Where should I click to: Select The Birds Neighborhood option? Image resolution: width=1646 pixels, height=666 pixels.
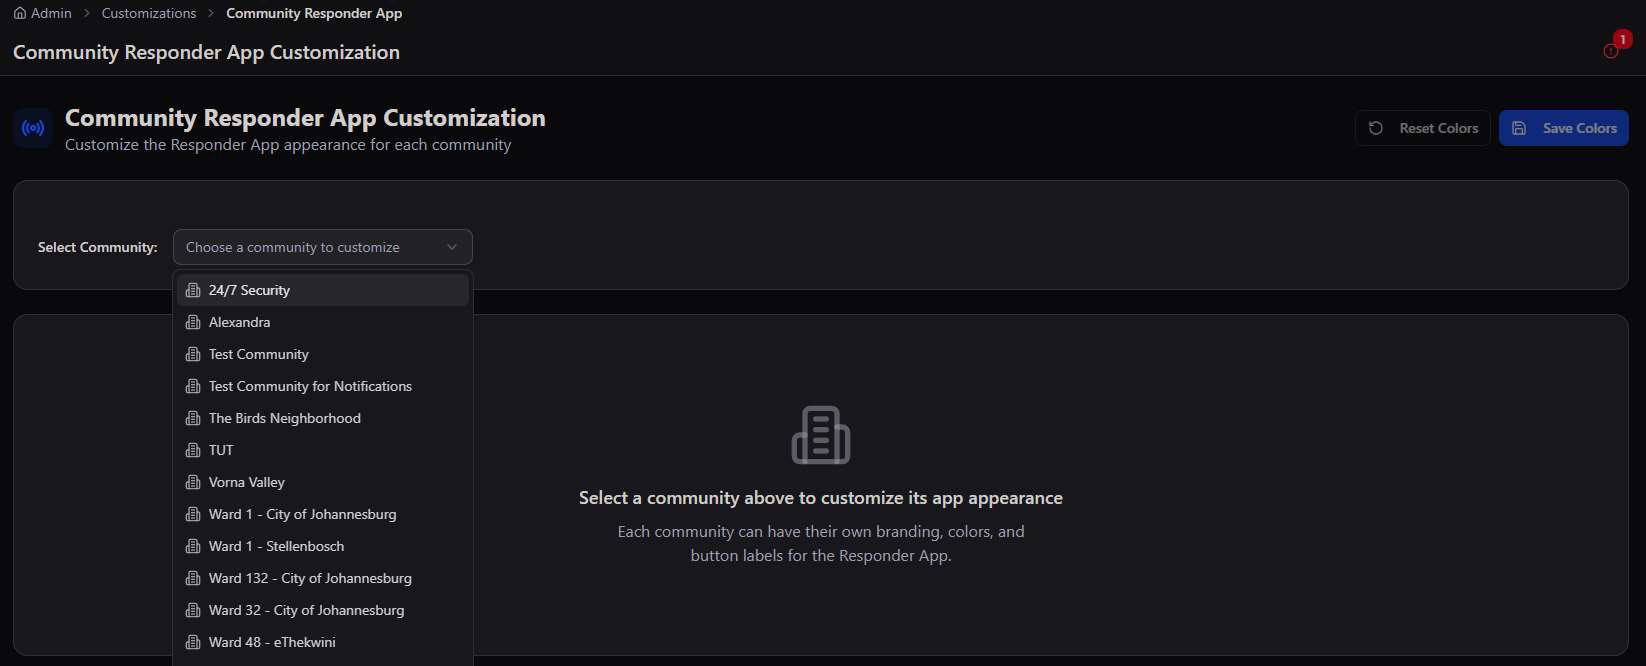(x=323, y=418)
